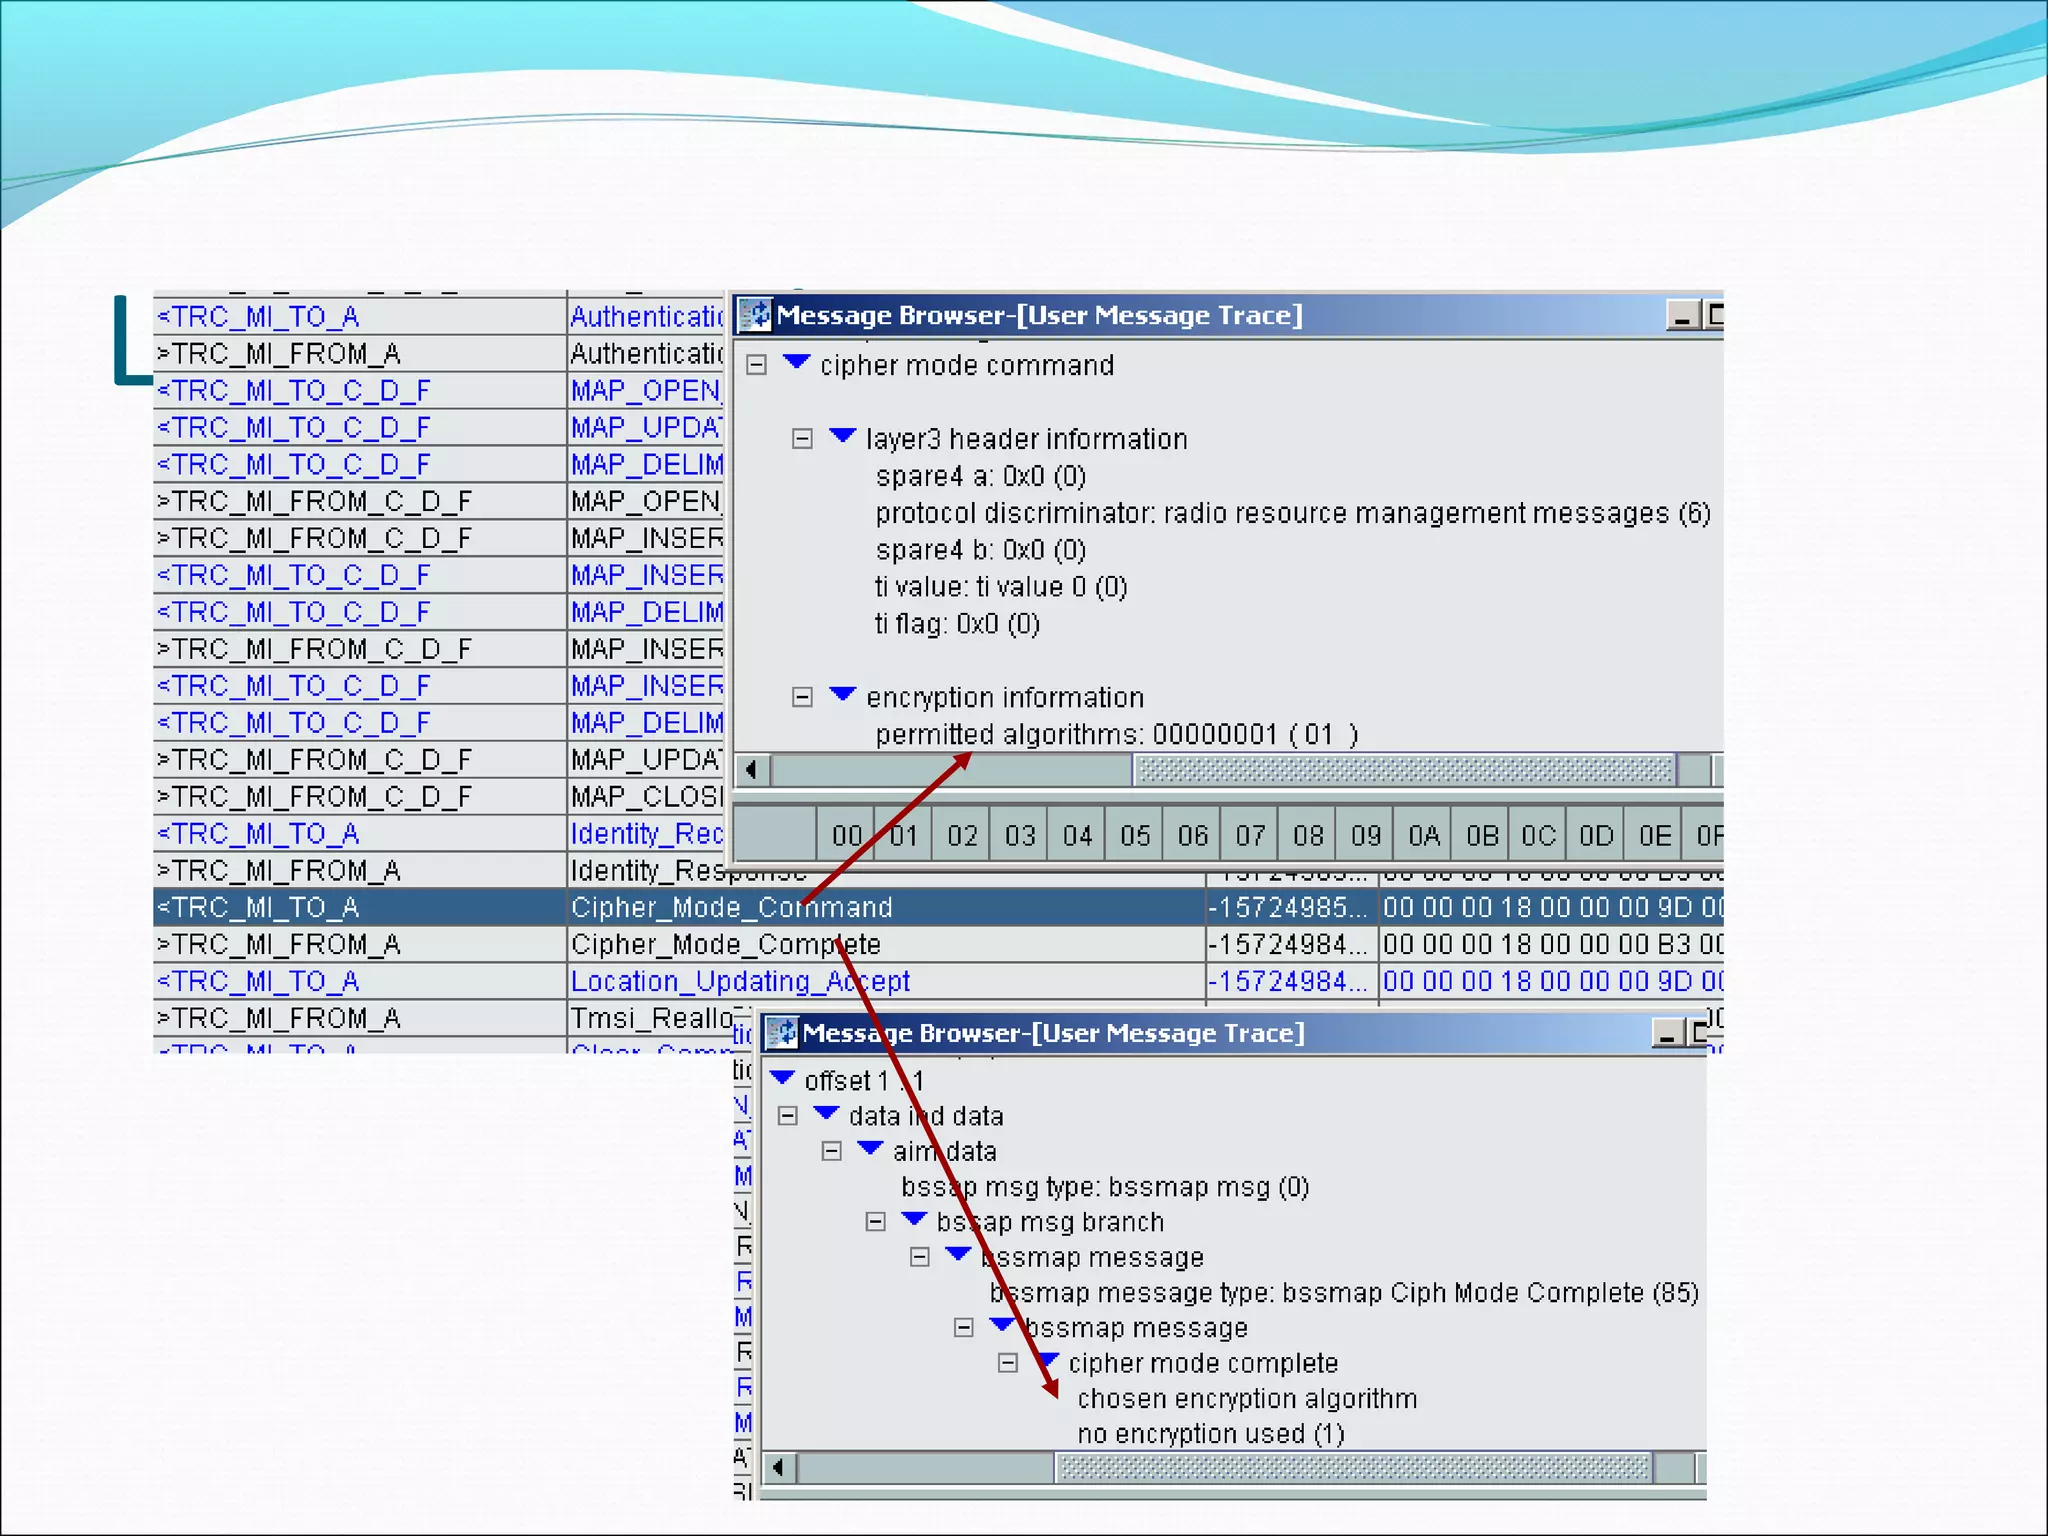The width and height of the screenshot is (2048, 1536).
Task: Click hex column header 0A
Action: pos(1424,835)
